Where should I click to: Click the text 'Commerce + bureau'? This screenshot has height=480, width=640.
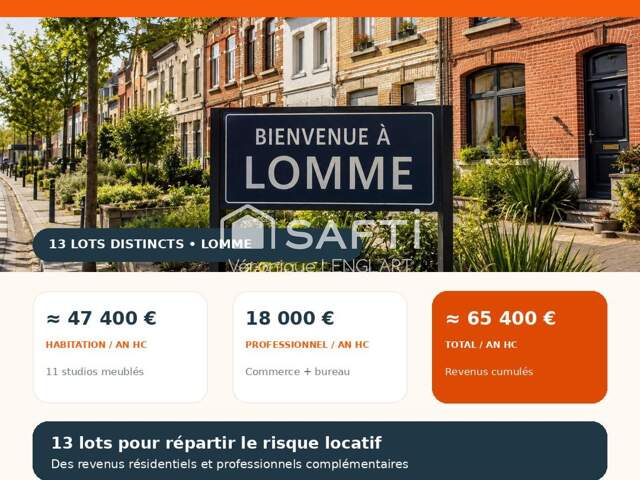click(x=298, y=372)
